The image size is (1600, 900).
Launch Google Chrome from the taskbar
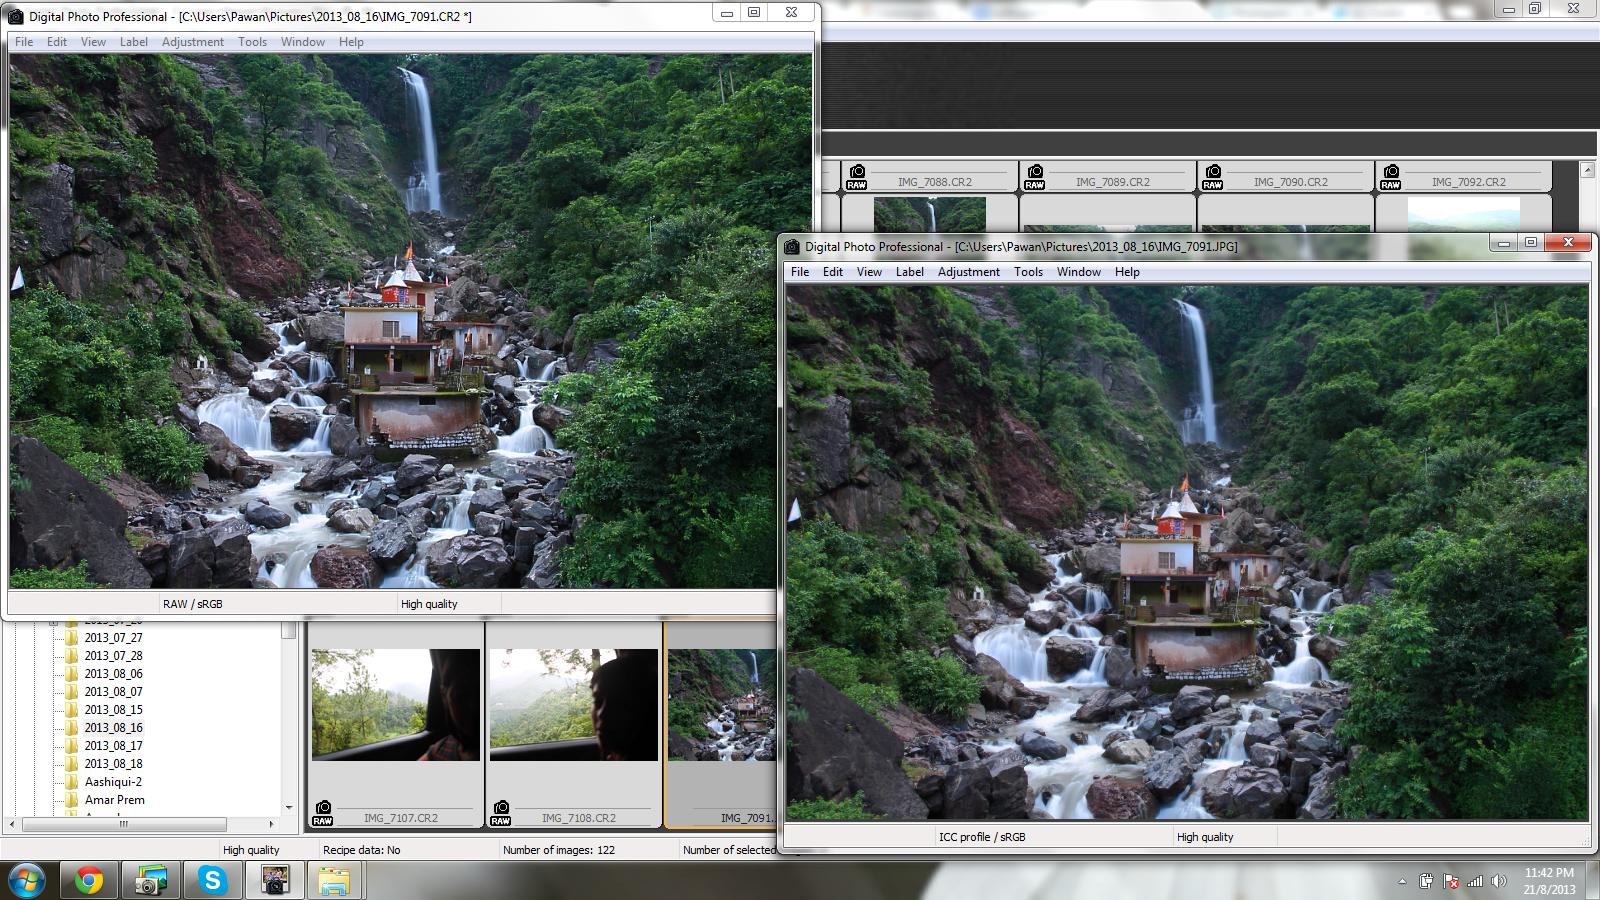(89, 881)
